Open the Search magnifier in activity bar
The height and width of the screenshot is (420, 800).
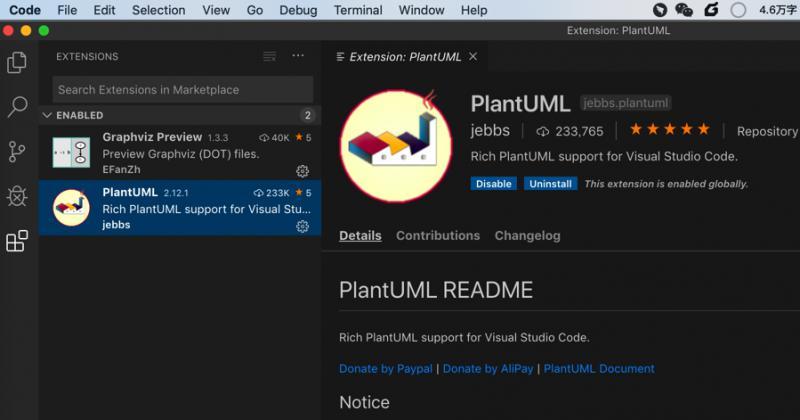[x=17, y=107]
